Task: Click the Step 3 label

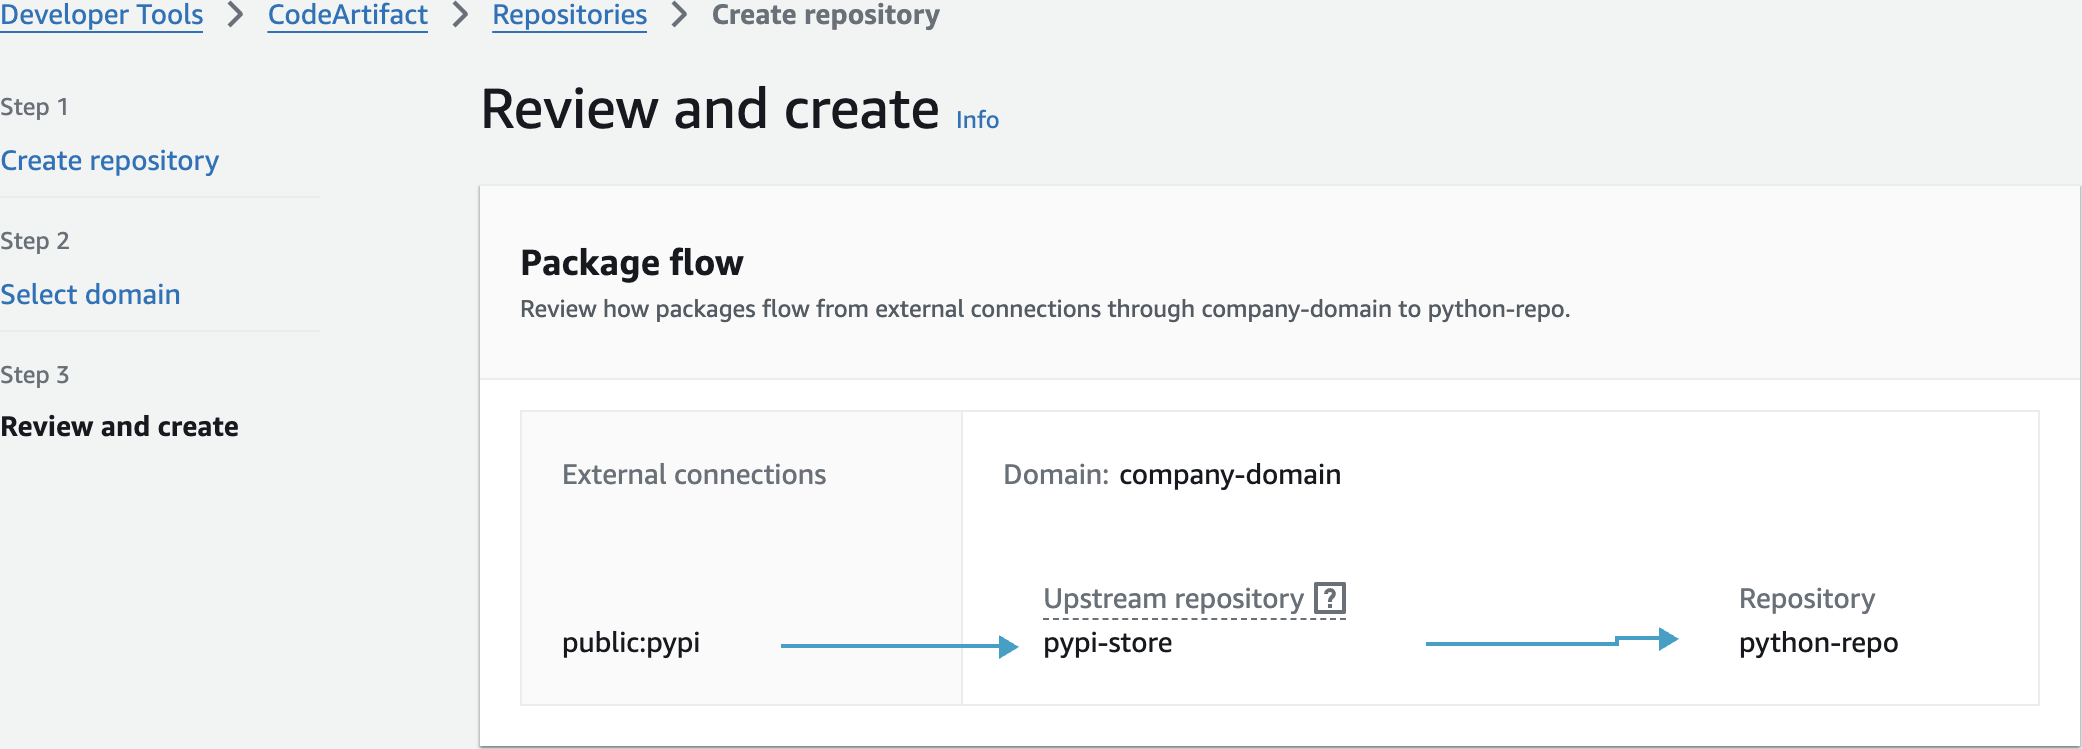Action: click(34, 375)
